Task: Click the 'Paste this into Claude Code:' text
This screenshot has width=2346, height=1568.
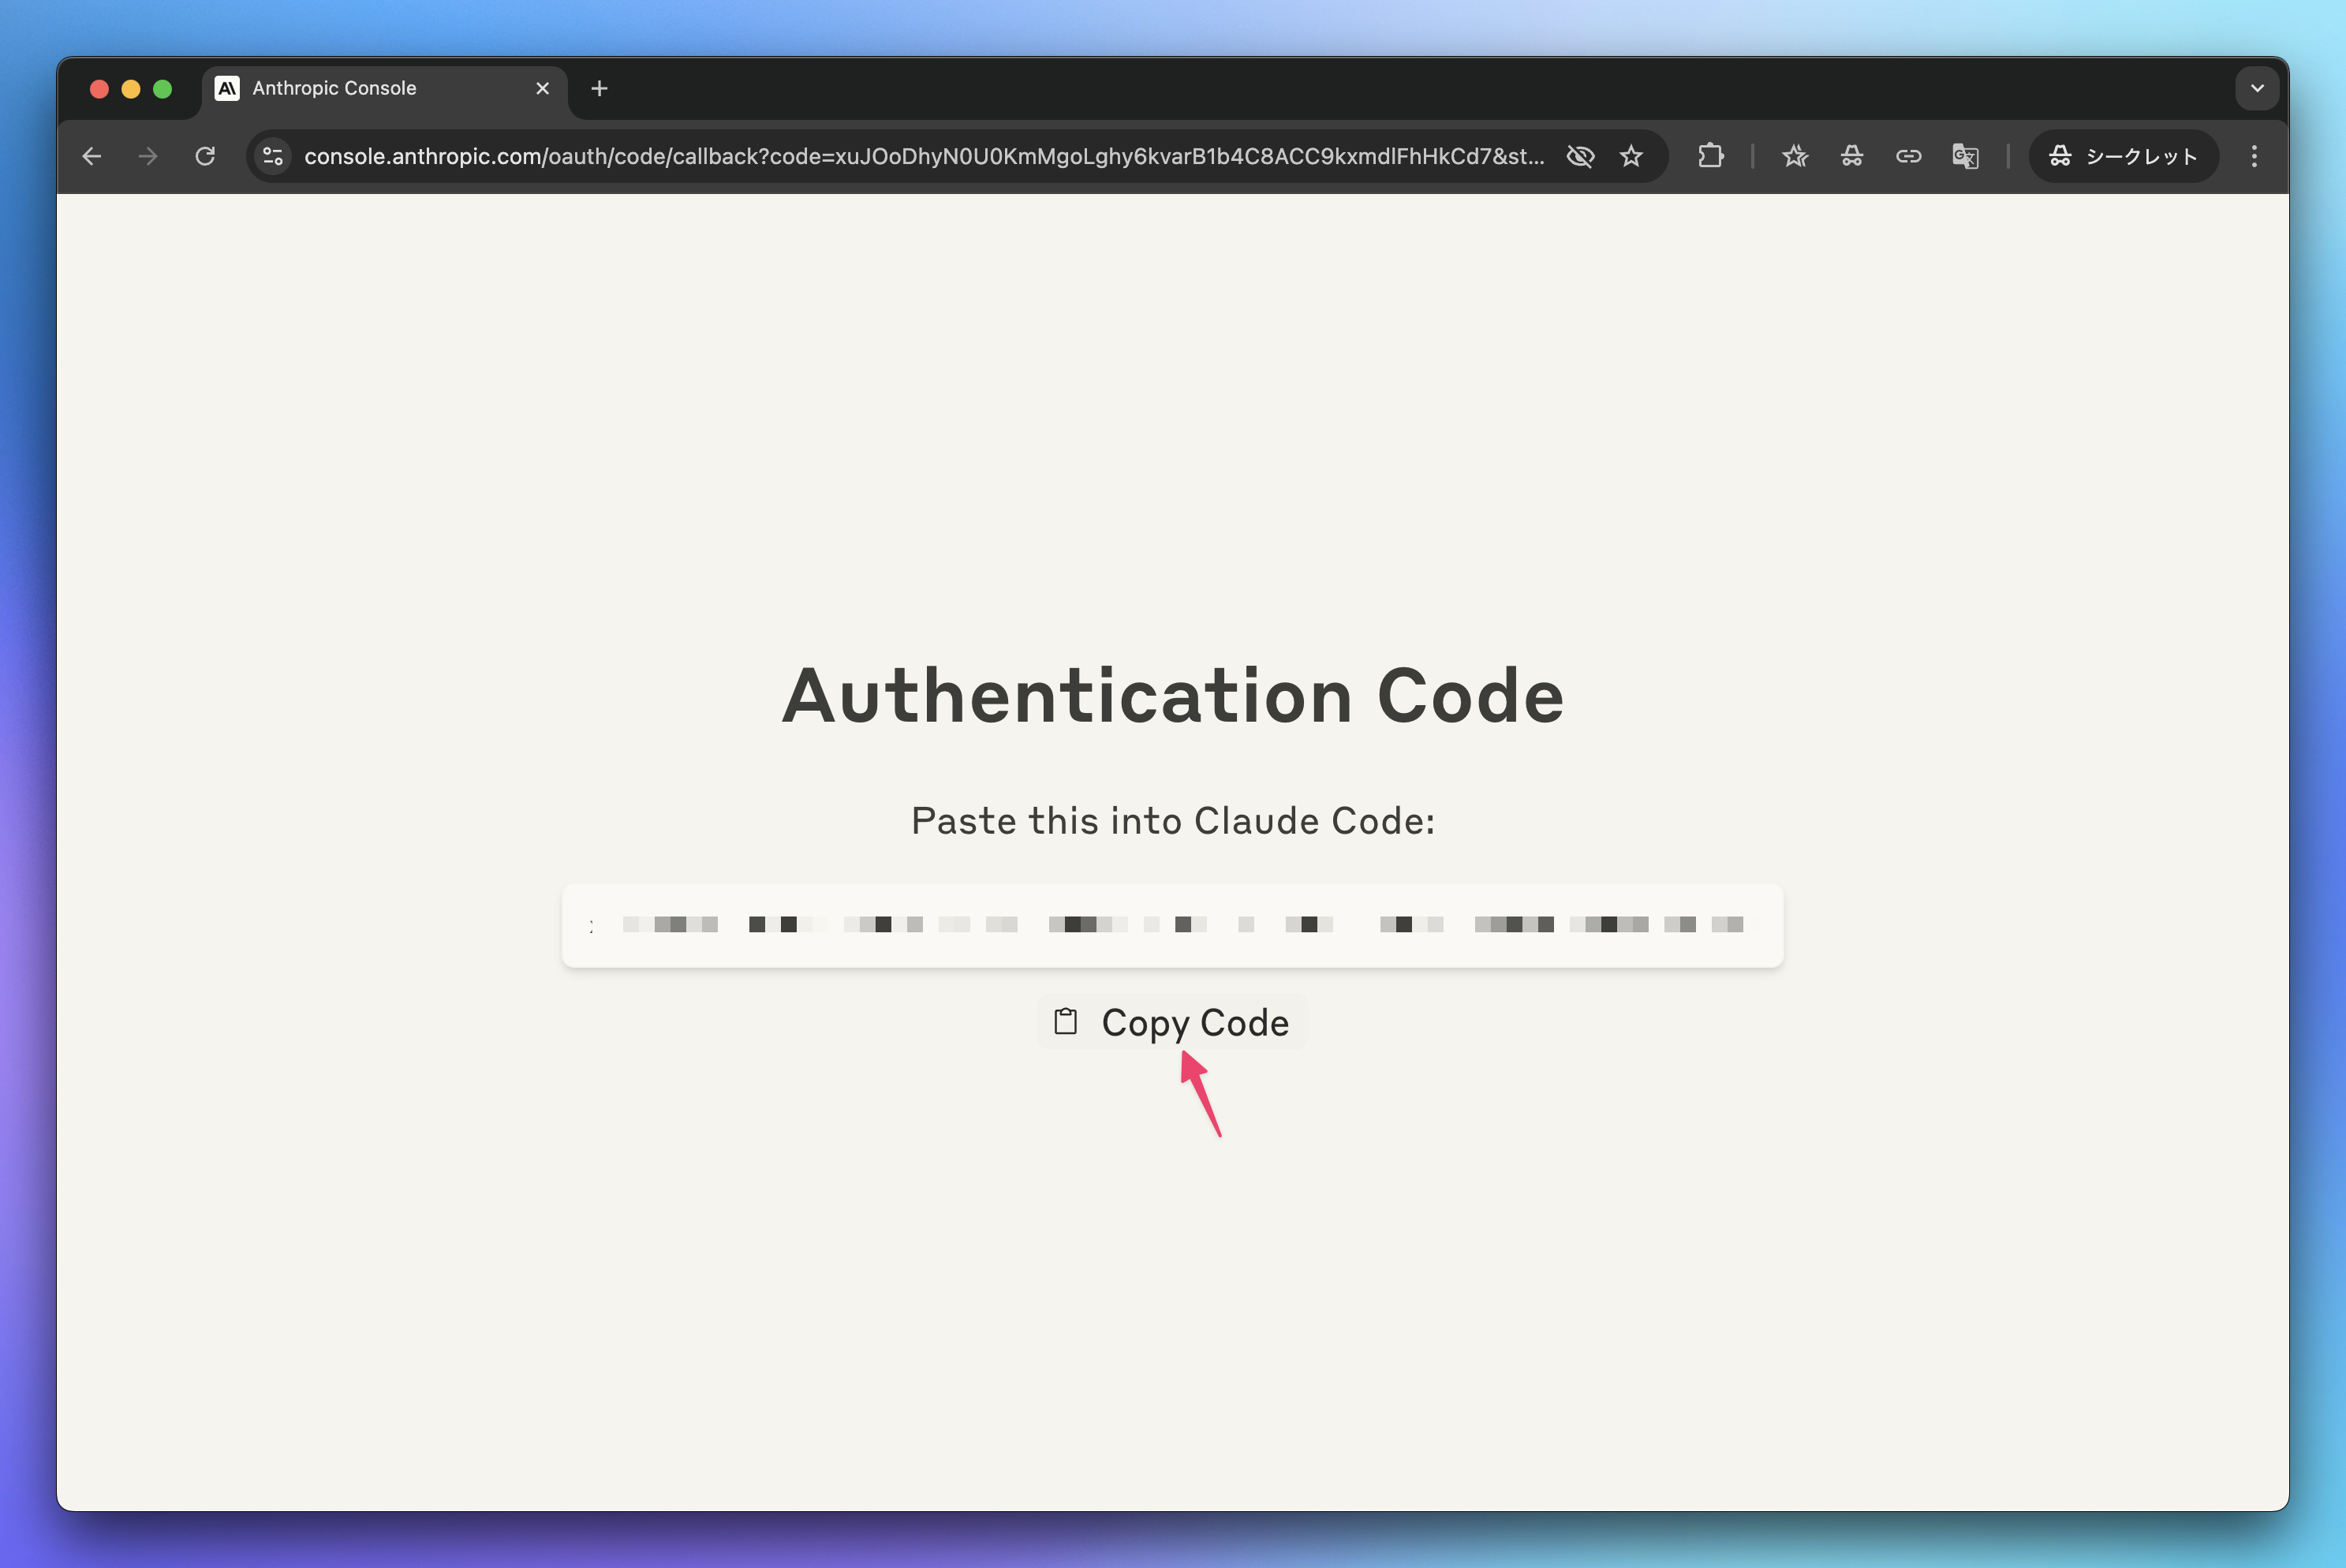Action: pyautogui.click(x=1172, y=821)
